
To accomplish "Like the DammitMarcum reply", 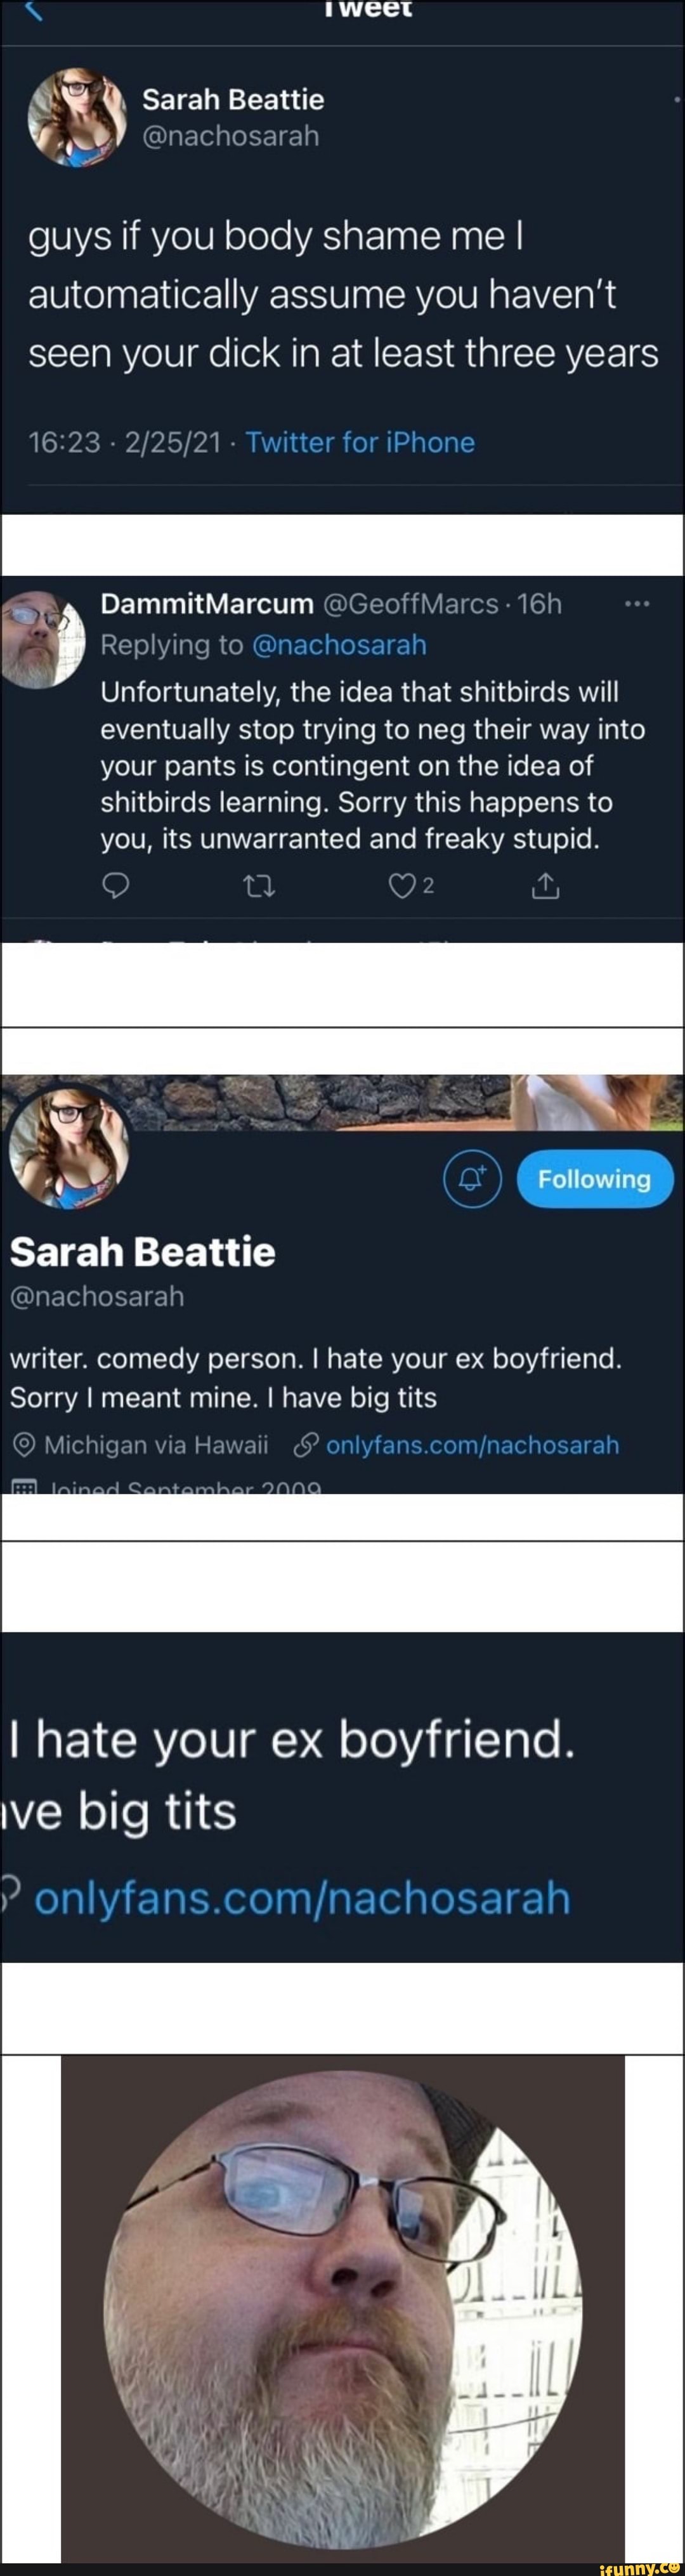I will 402,885.
